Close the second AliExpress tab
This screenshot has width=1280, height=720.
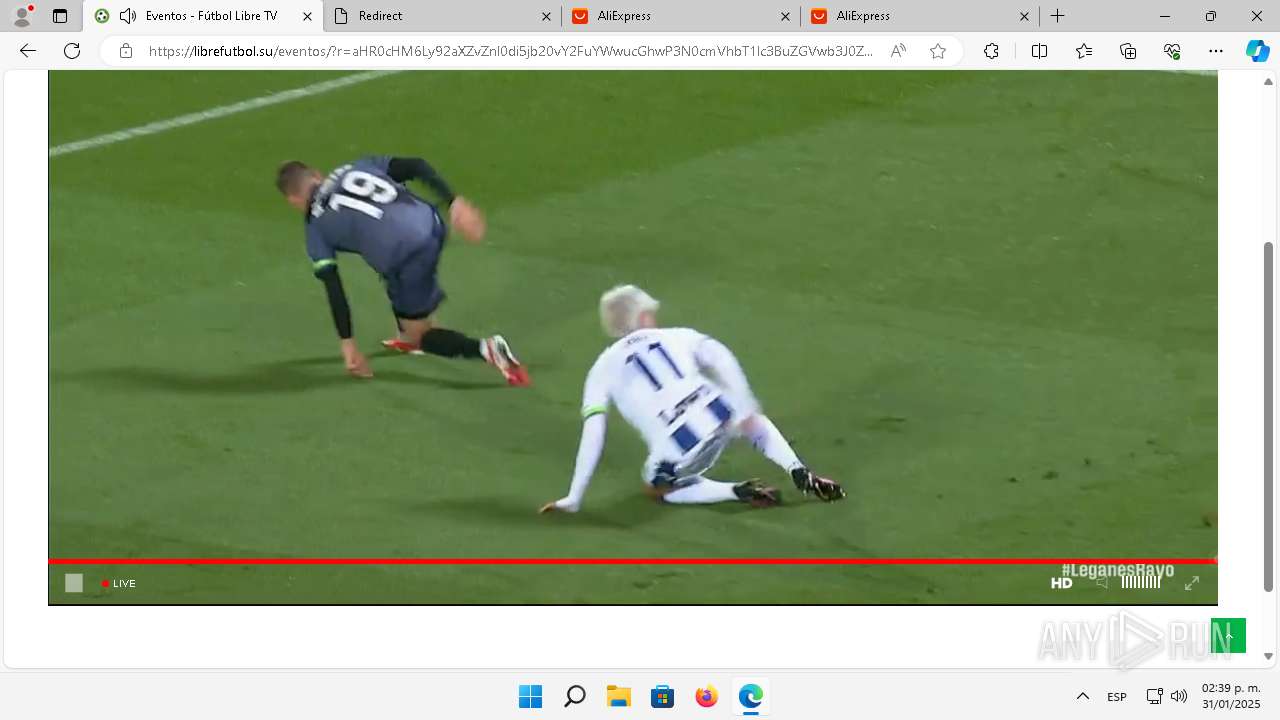pyautogui.click(x=1024, y=16)
